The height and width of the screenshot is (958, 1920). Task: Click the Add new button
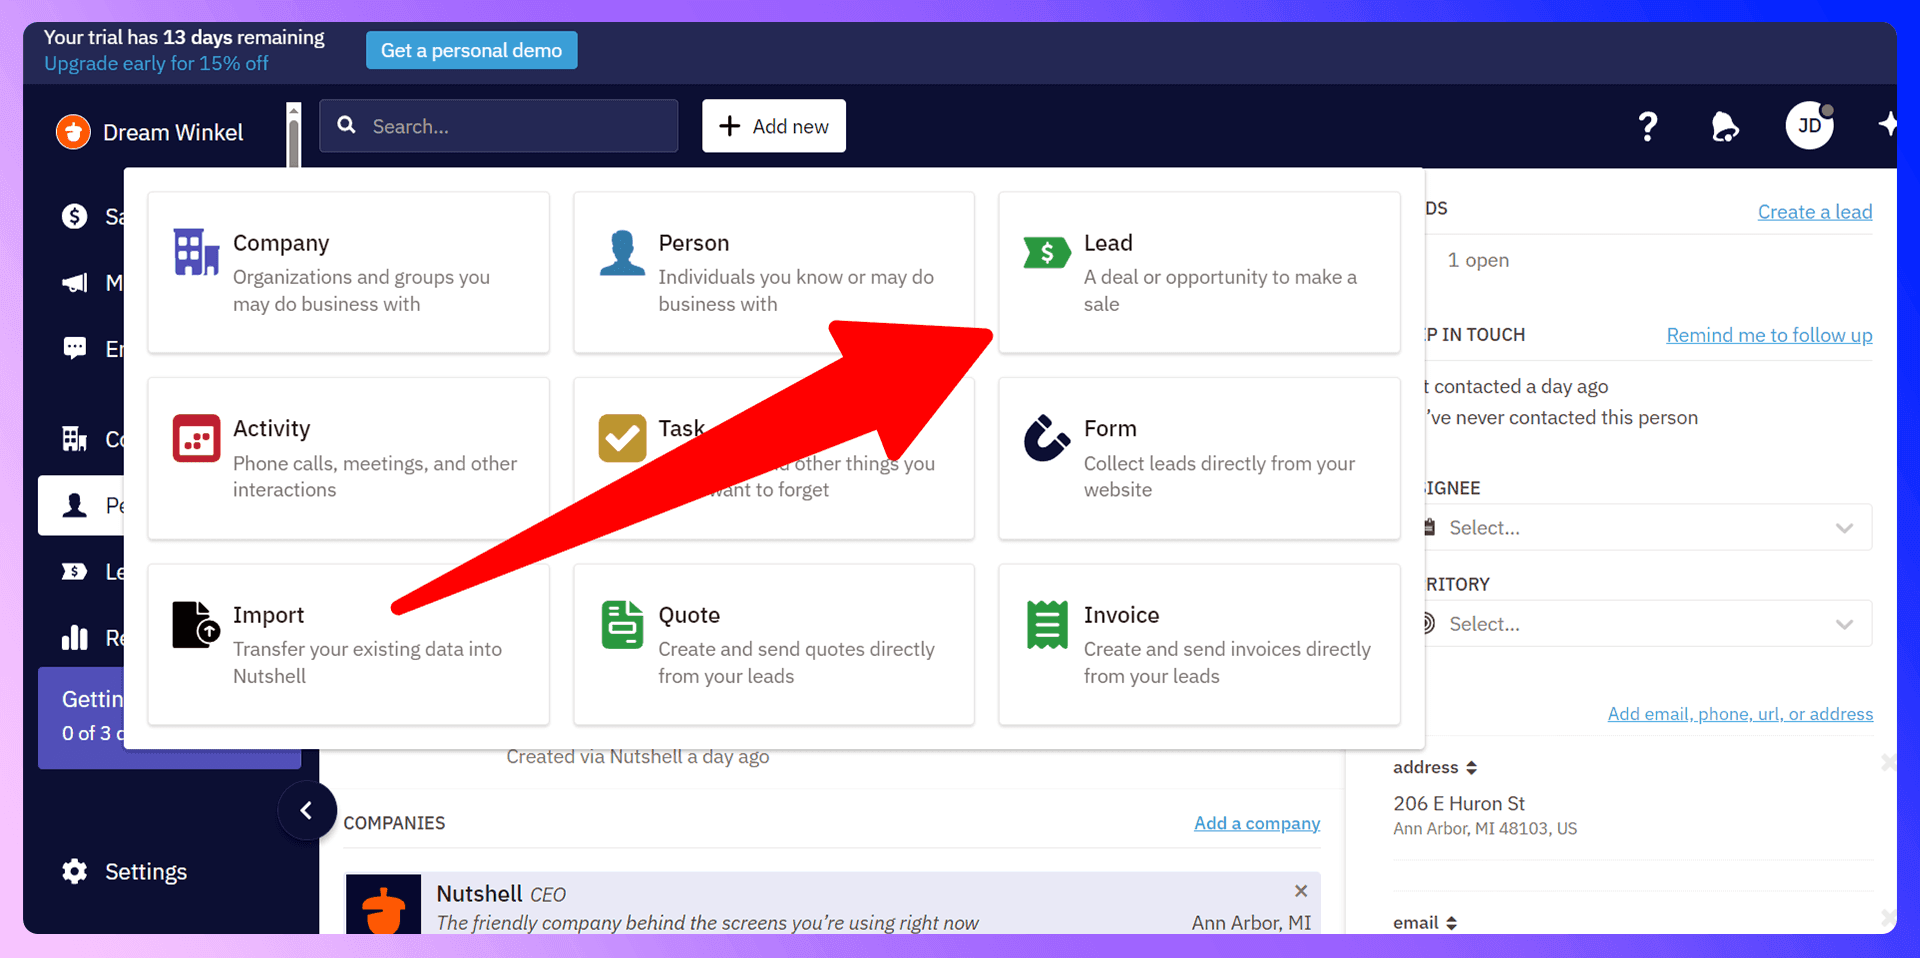[x=774, y=126]
